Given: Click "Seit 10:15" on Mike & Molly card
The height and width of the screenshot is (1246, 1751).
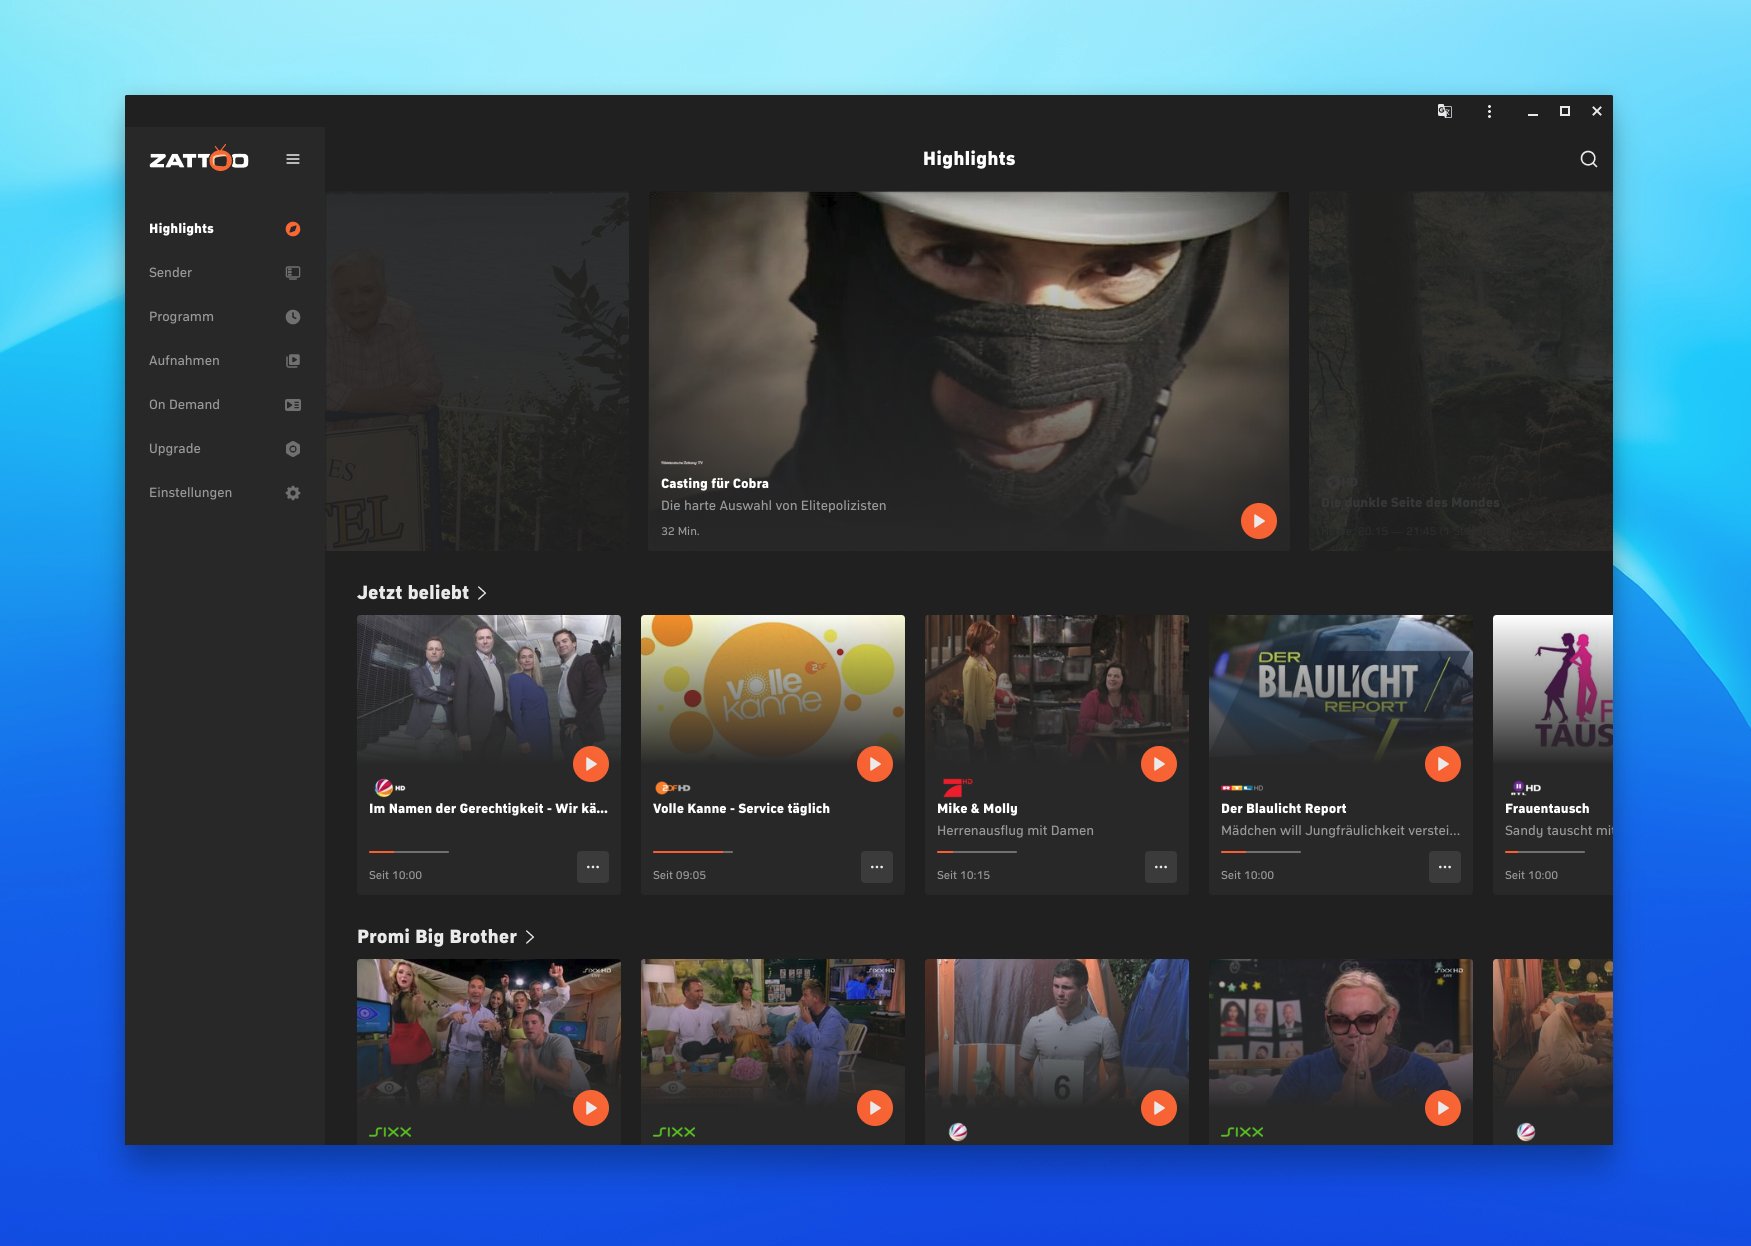Looking at the screenshot, I should coord(963,875).
